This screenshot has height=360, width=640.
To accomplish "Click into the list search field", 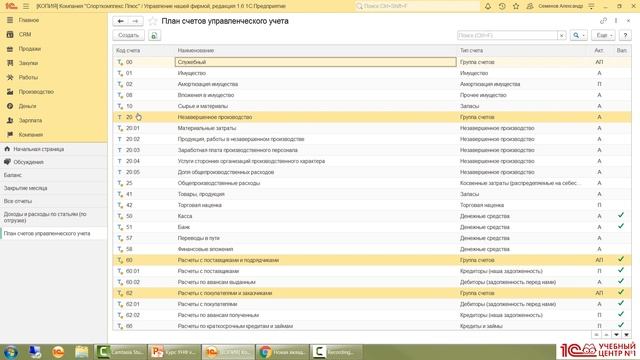I will point(507,36).
